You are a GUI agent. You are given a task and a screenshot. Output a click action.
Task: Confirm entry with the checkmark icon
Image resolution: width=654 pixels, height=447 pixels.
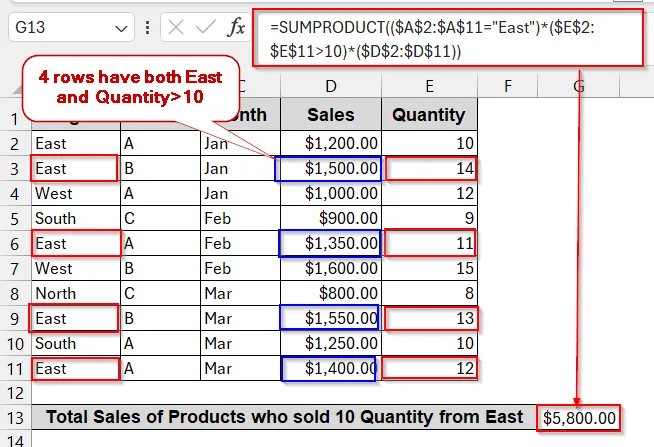click(205, 28)
